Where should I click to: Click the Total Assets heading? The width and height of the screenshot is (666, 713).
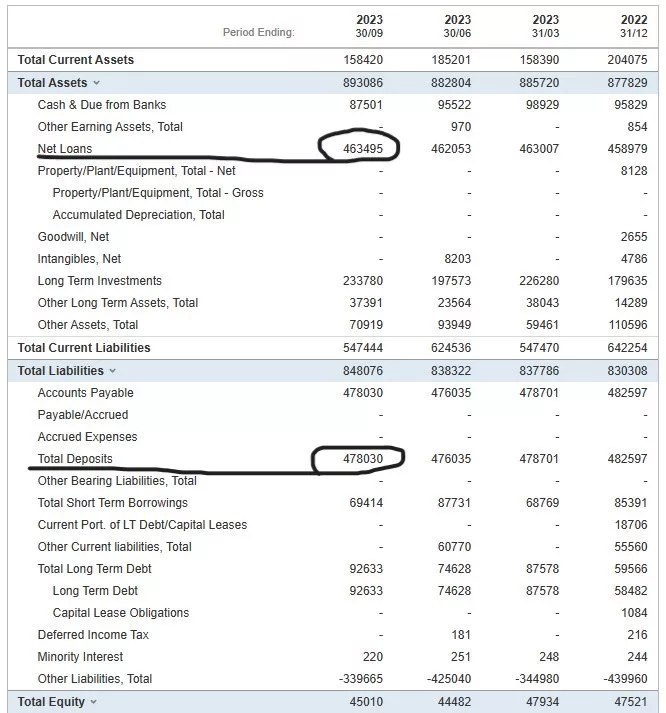click(x=52, y=83)
